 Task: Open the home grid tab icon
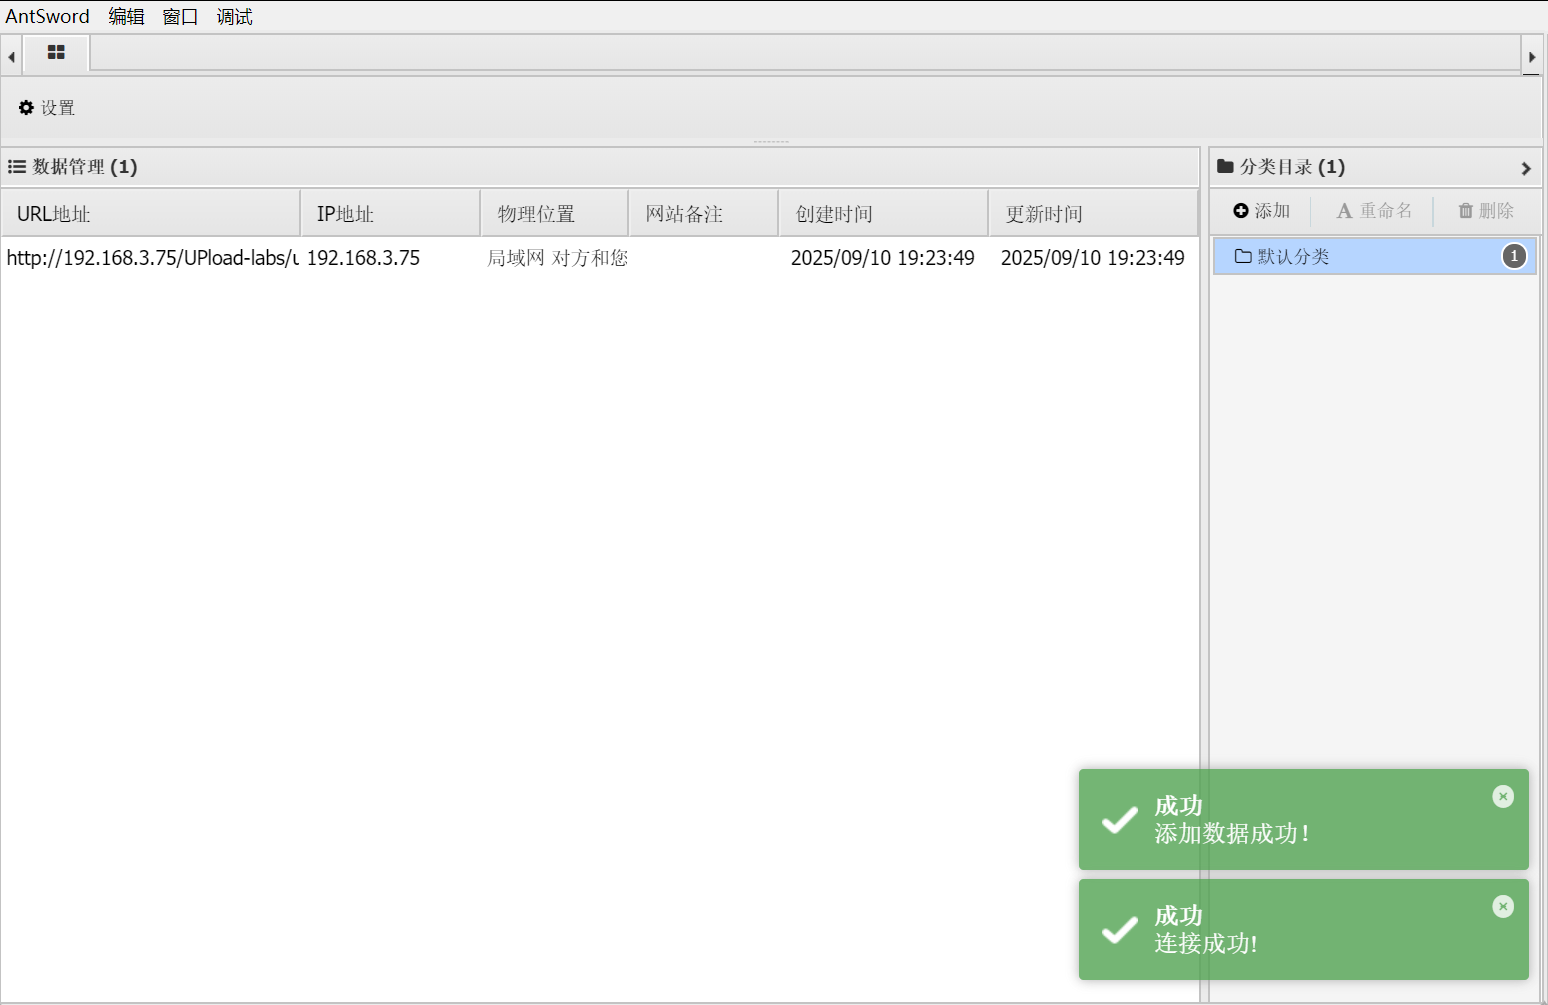(x=56, y=53)
